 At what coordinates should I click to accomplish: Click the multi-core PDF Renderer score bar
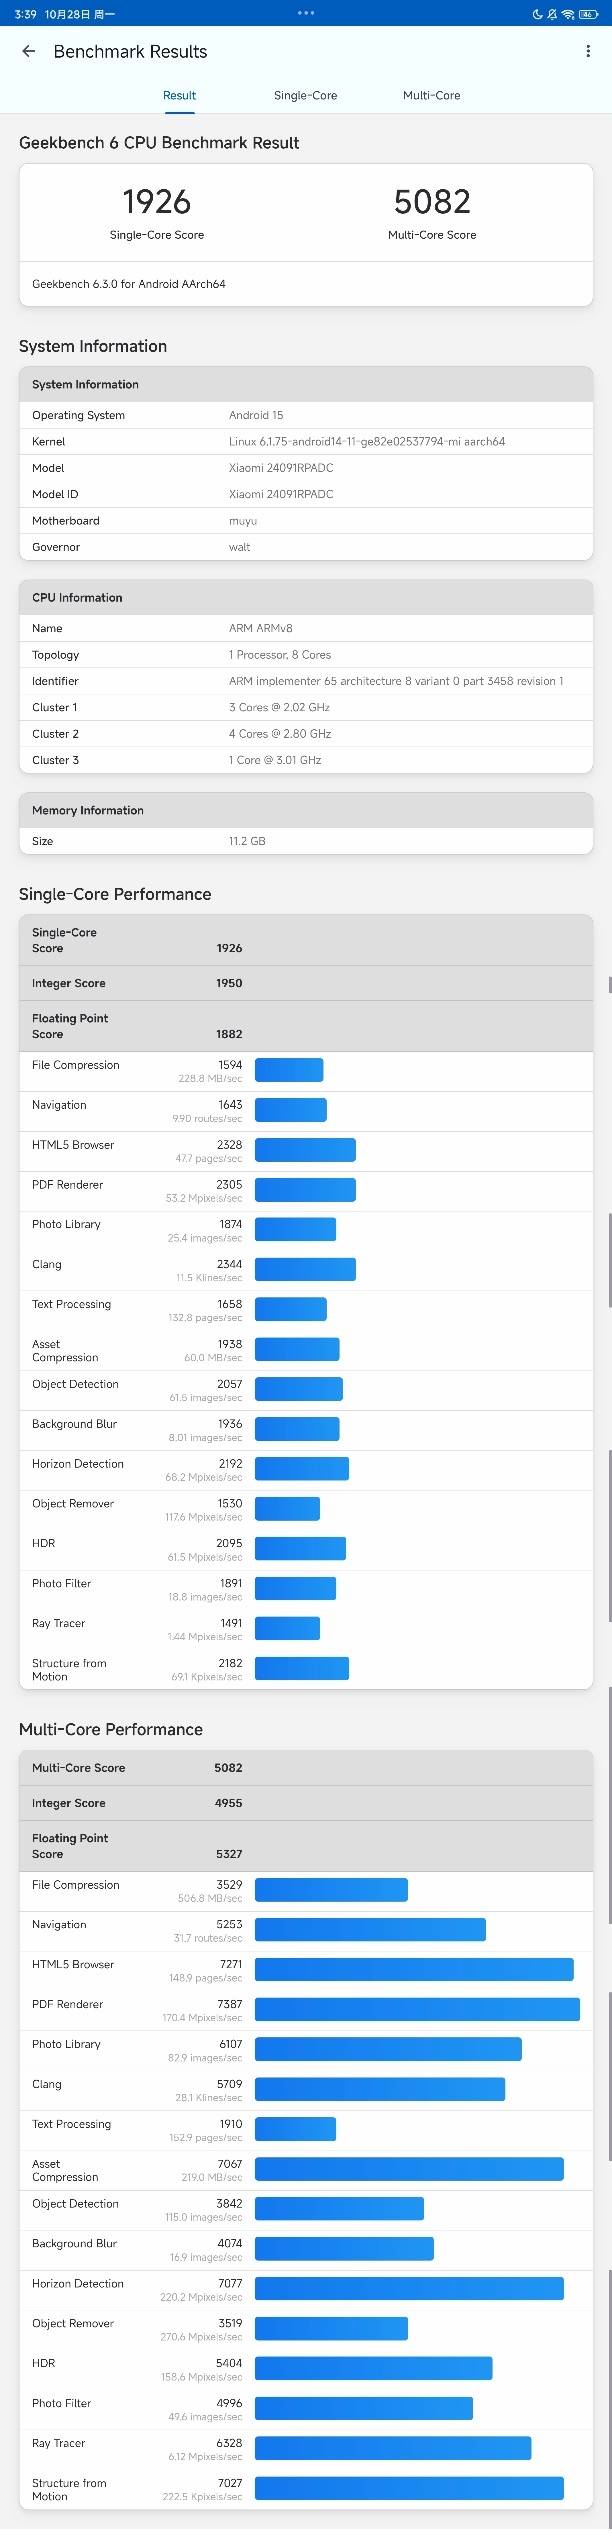click(x=417, y=2009)
